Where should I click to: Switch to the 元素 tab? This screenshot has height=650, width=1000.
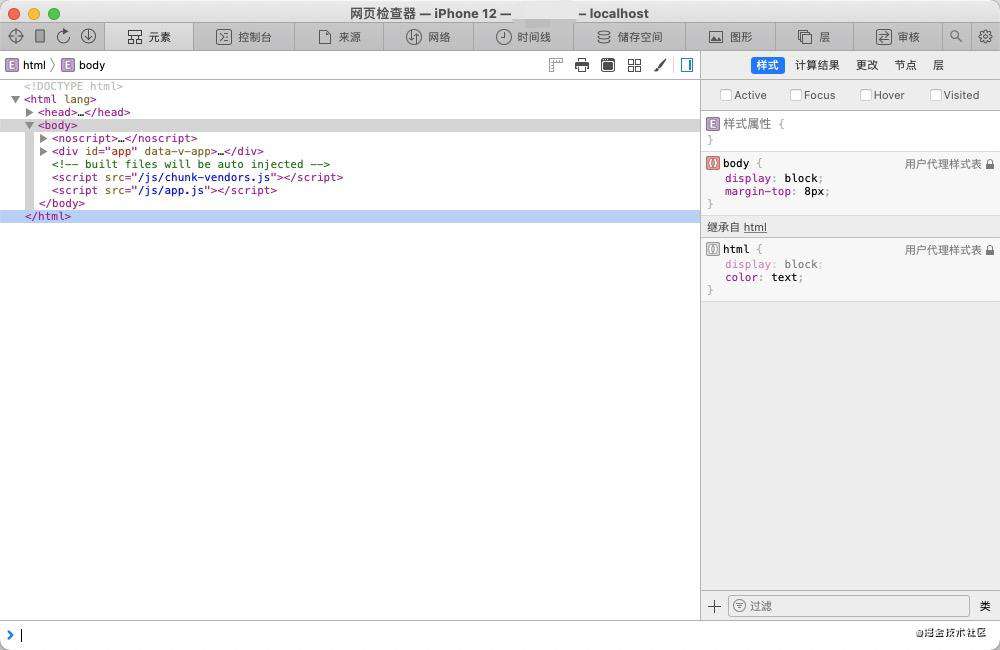coord(149,37)
